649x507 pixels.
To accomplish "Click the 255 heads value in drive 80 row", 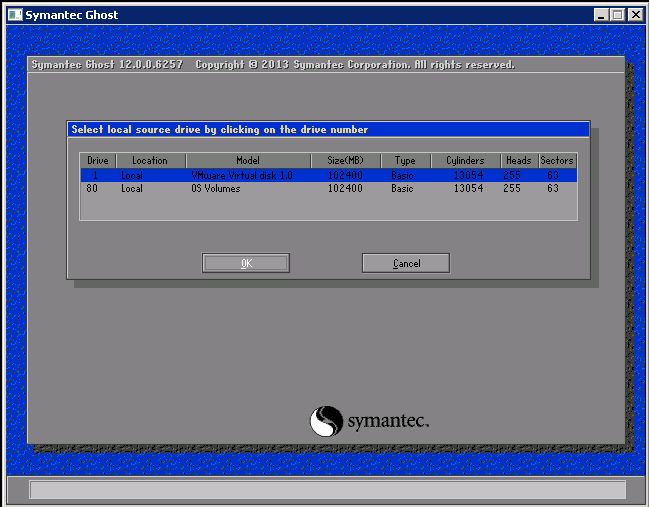I will tap(512, 188).
